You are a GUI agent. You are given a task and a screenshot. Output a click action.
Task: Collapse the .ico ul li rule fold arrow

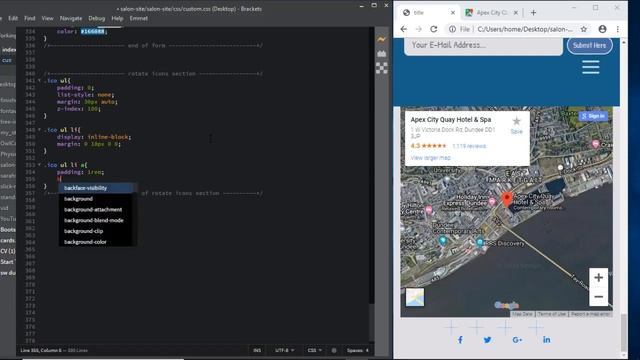pyautogui.click(x=40, y=130)
